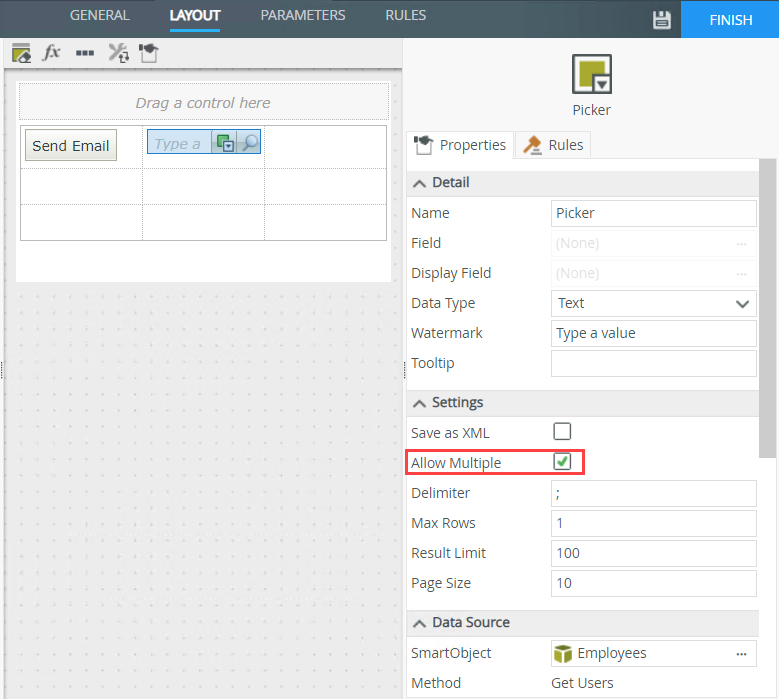Go to the RULES tab in header
Screen dimensions: 779x699
tap(405, 15)
